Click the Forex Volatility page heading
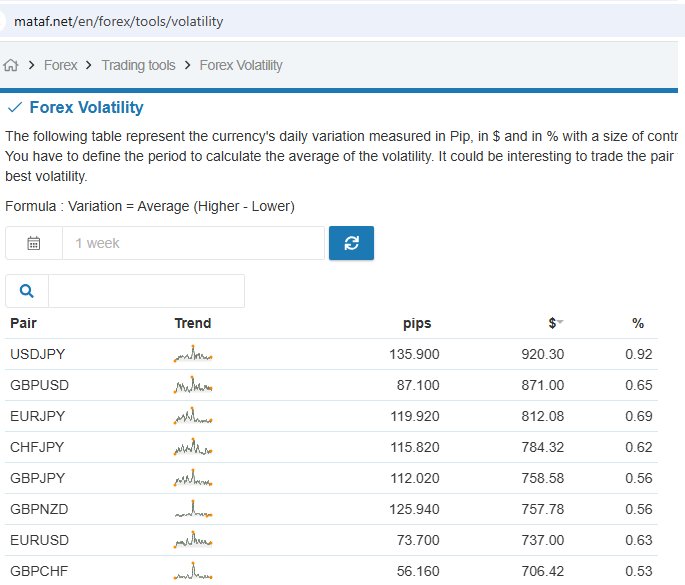Viewport: 685px width, 585px height. coord(86,107)
